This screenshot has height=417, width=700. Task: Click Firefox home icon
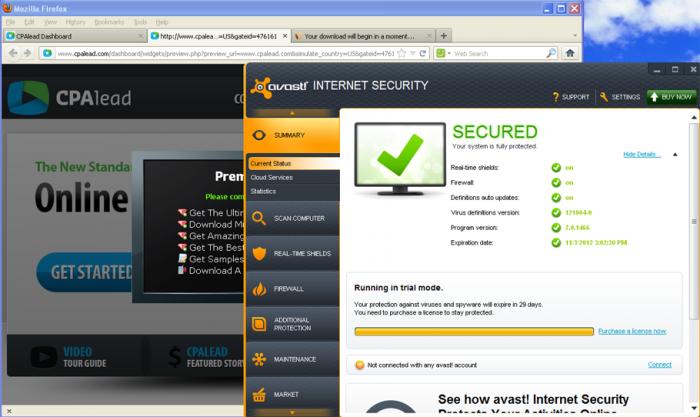[570, 53]
